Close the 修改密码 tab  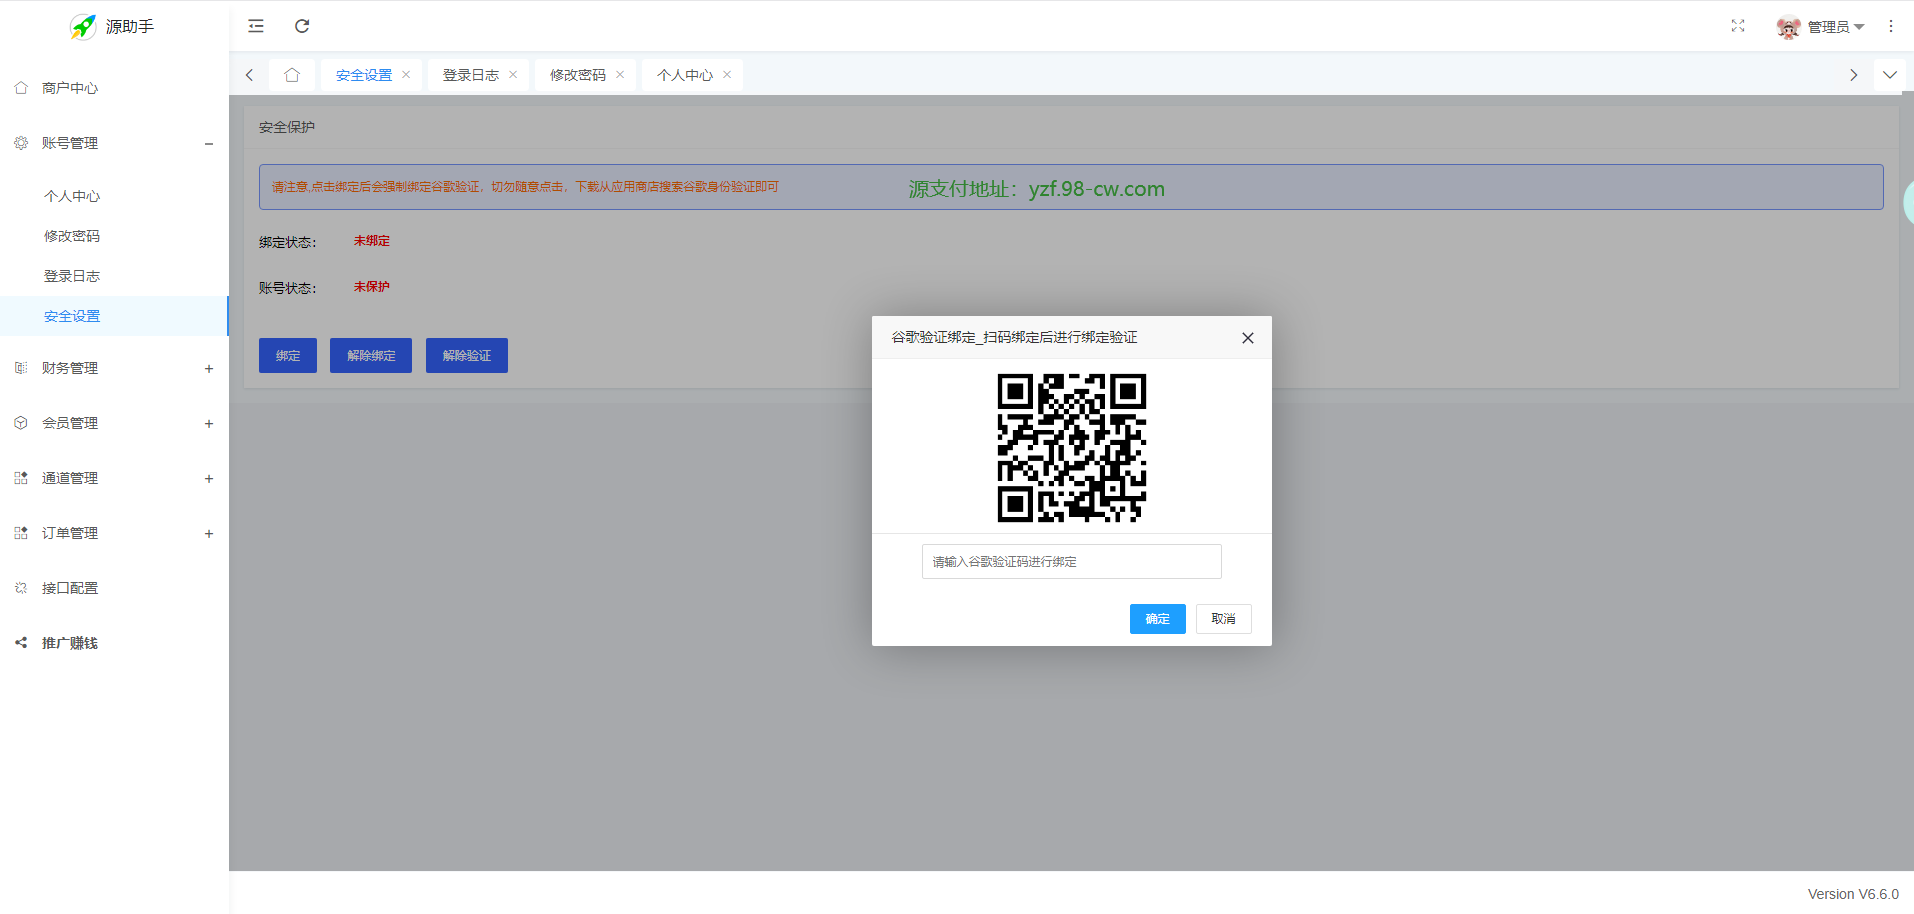(620, 75)
